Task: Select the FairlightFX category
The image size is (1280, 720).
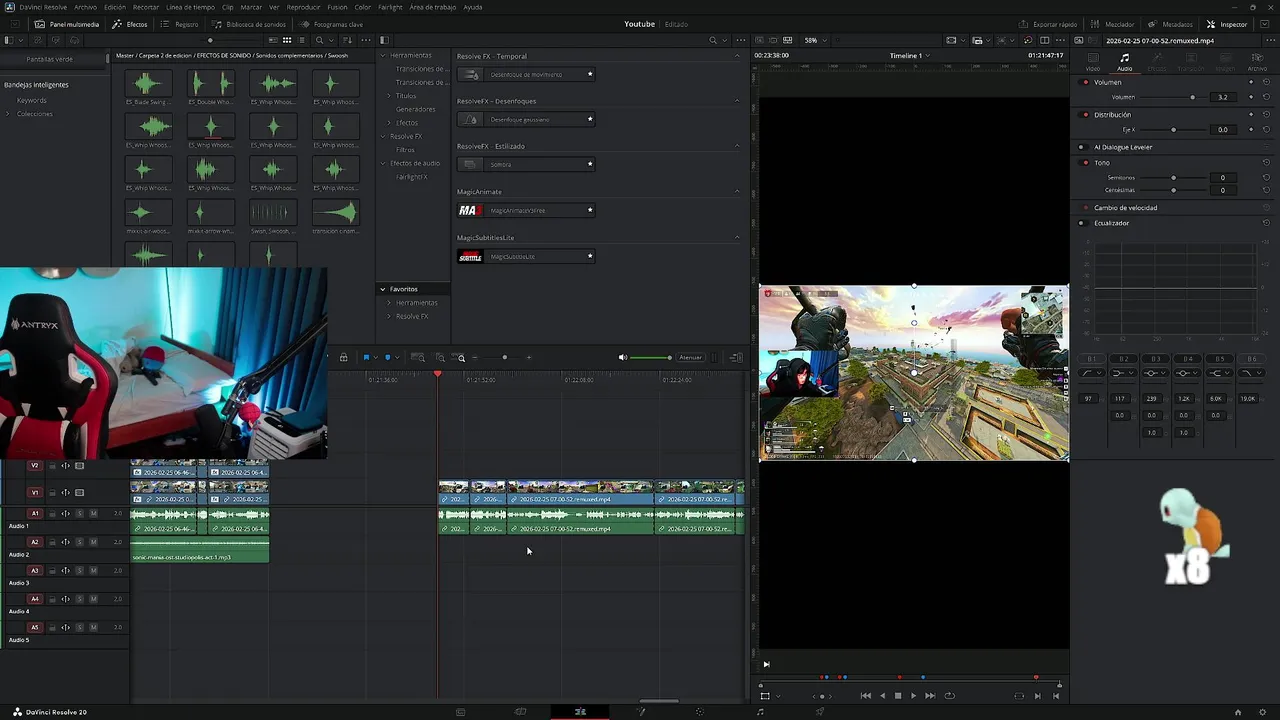Action: click(x=411, y=177)
